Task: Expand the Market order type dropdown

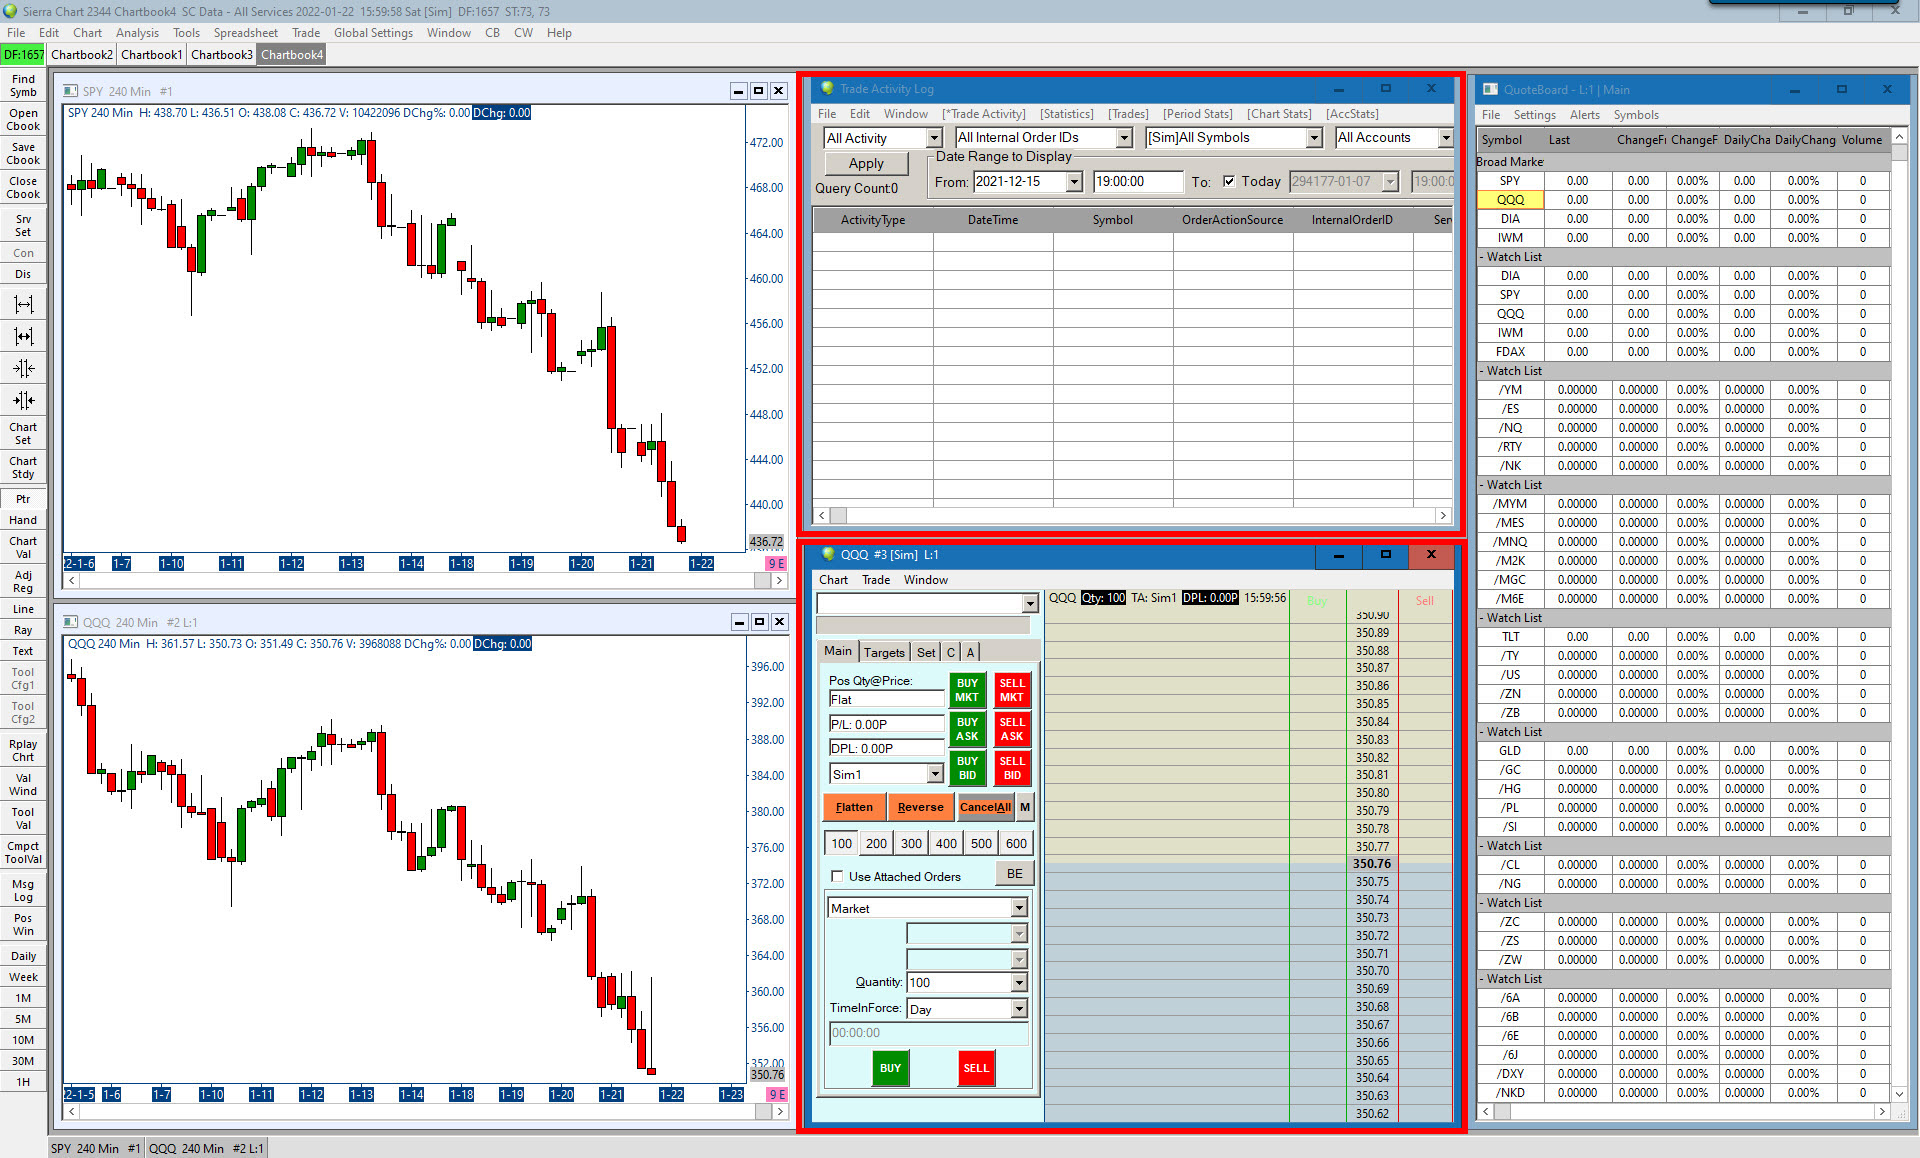Action: point(1018,908)
